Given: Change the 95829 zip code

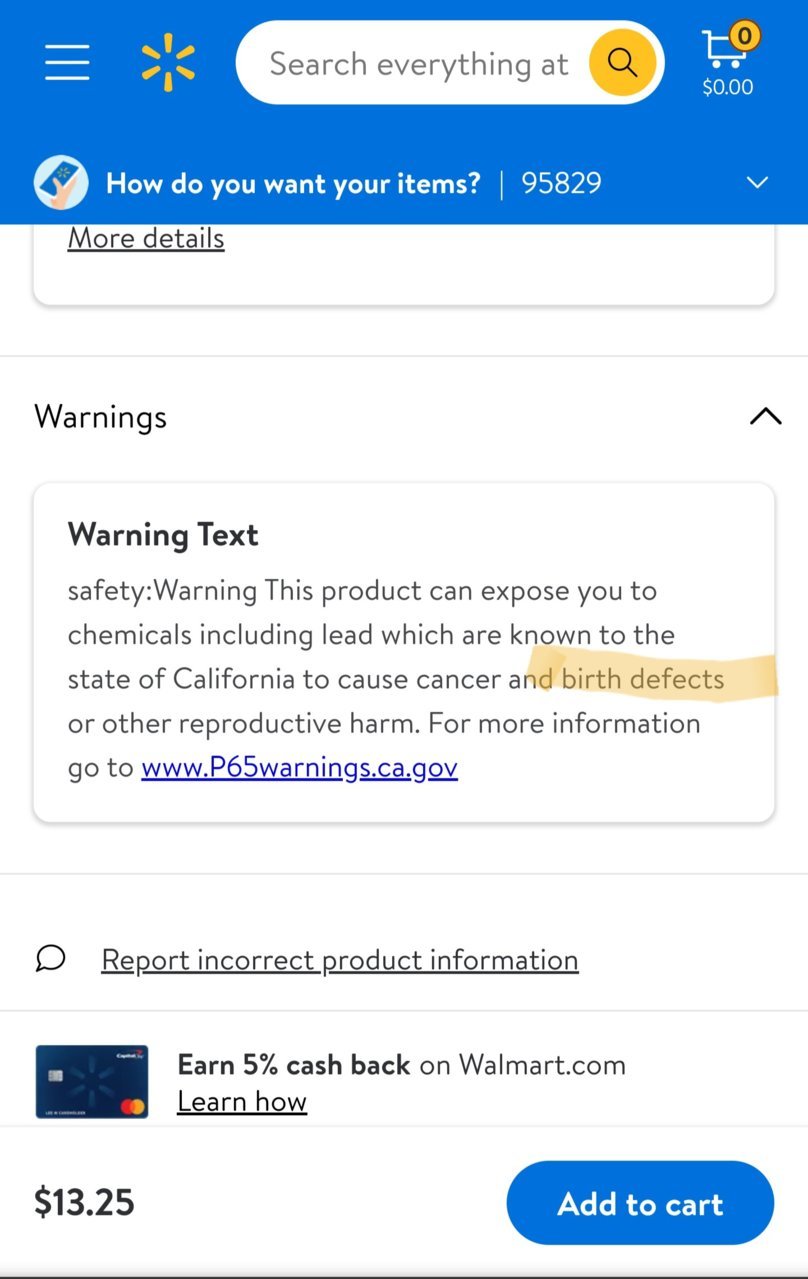Looking at the screenshot, I should (x=561, y=183).
